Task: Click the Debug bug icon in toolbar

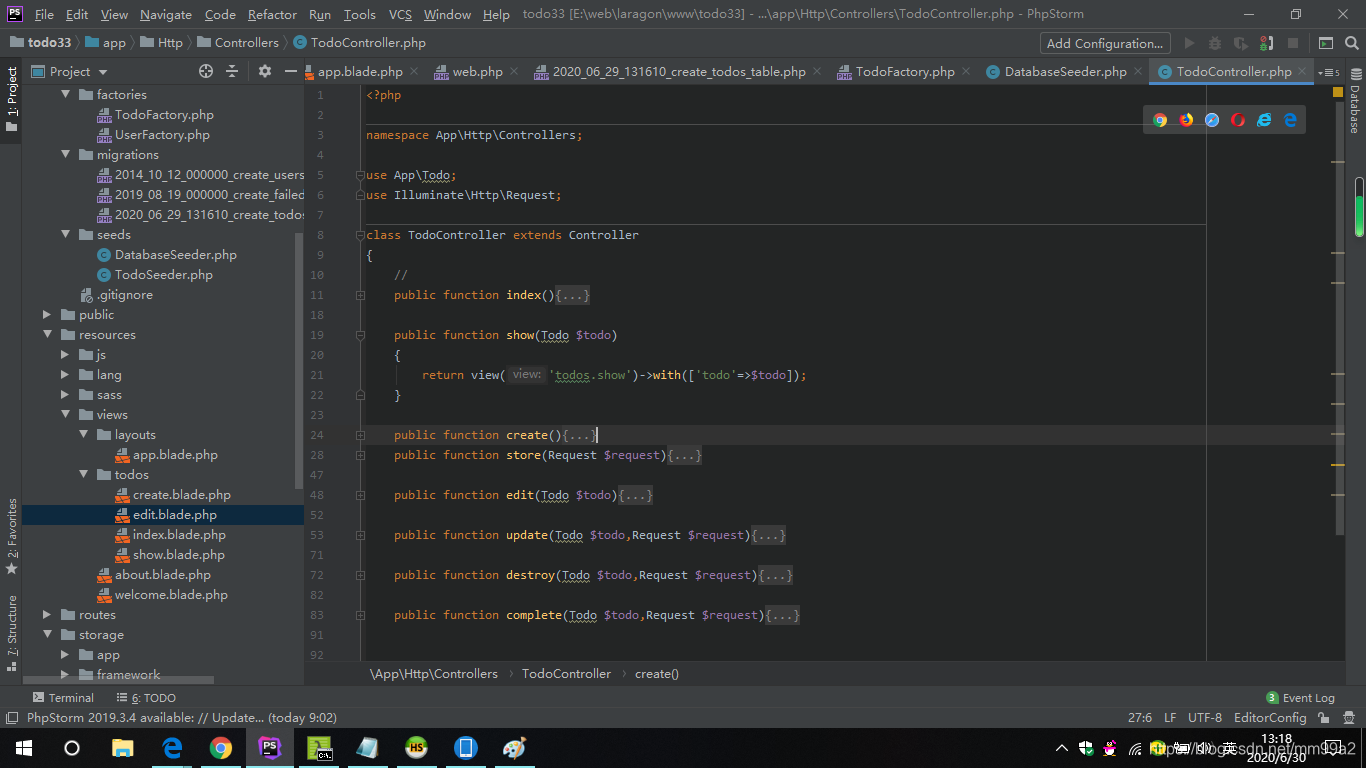Action: 1215,43
